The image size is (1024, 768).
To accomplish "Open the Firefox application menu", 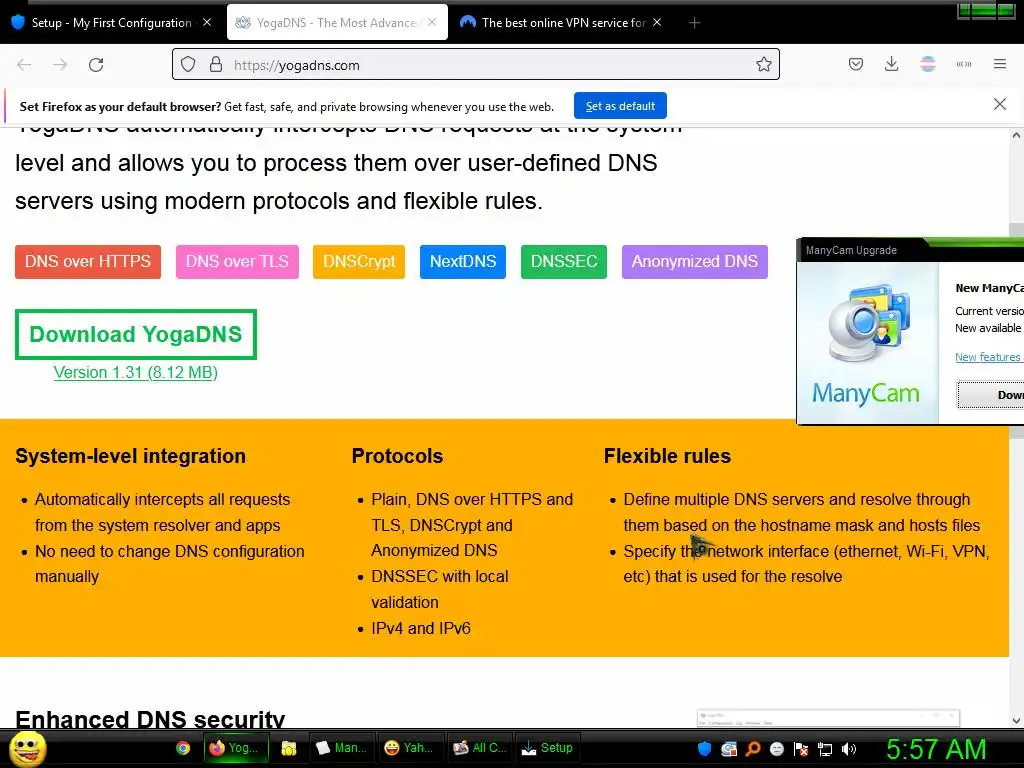I will (1000, 64).
